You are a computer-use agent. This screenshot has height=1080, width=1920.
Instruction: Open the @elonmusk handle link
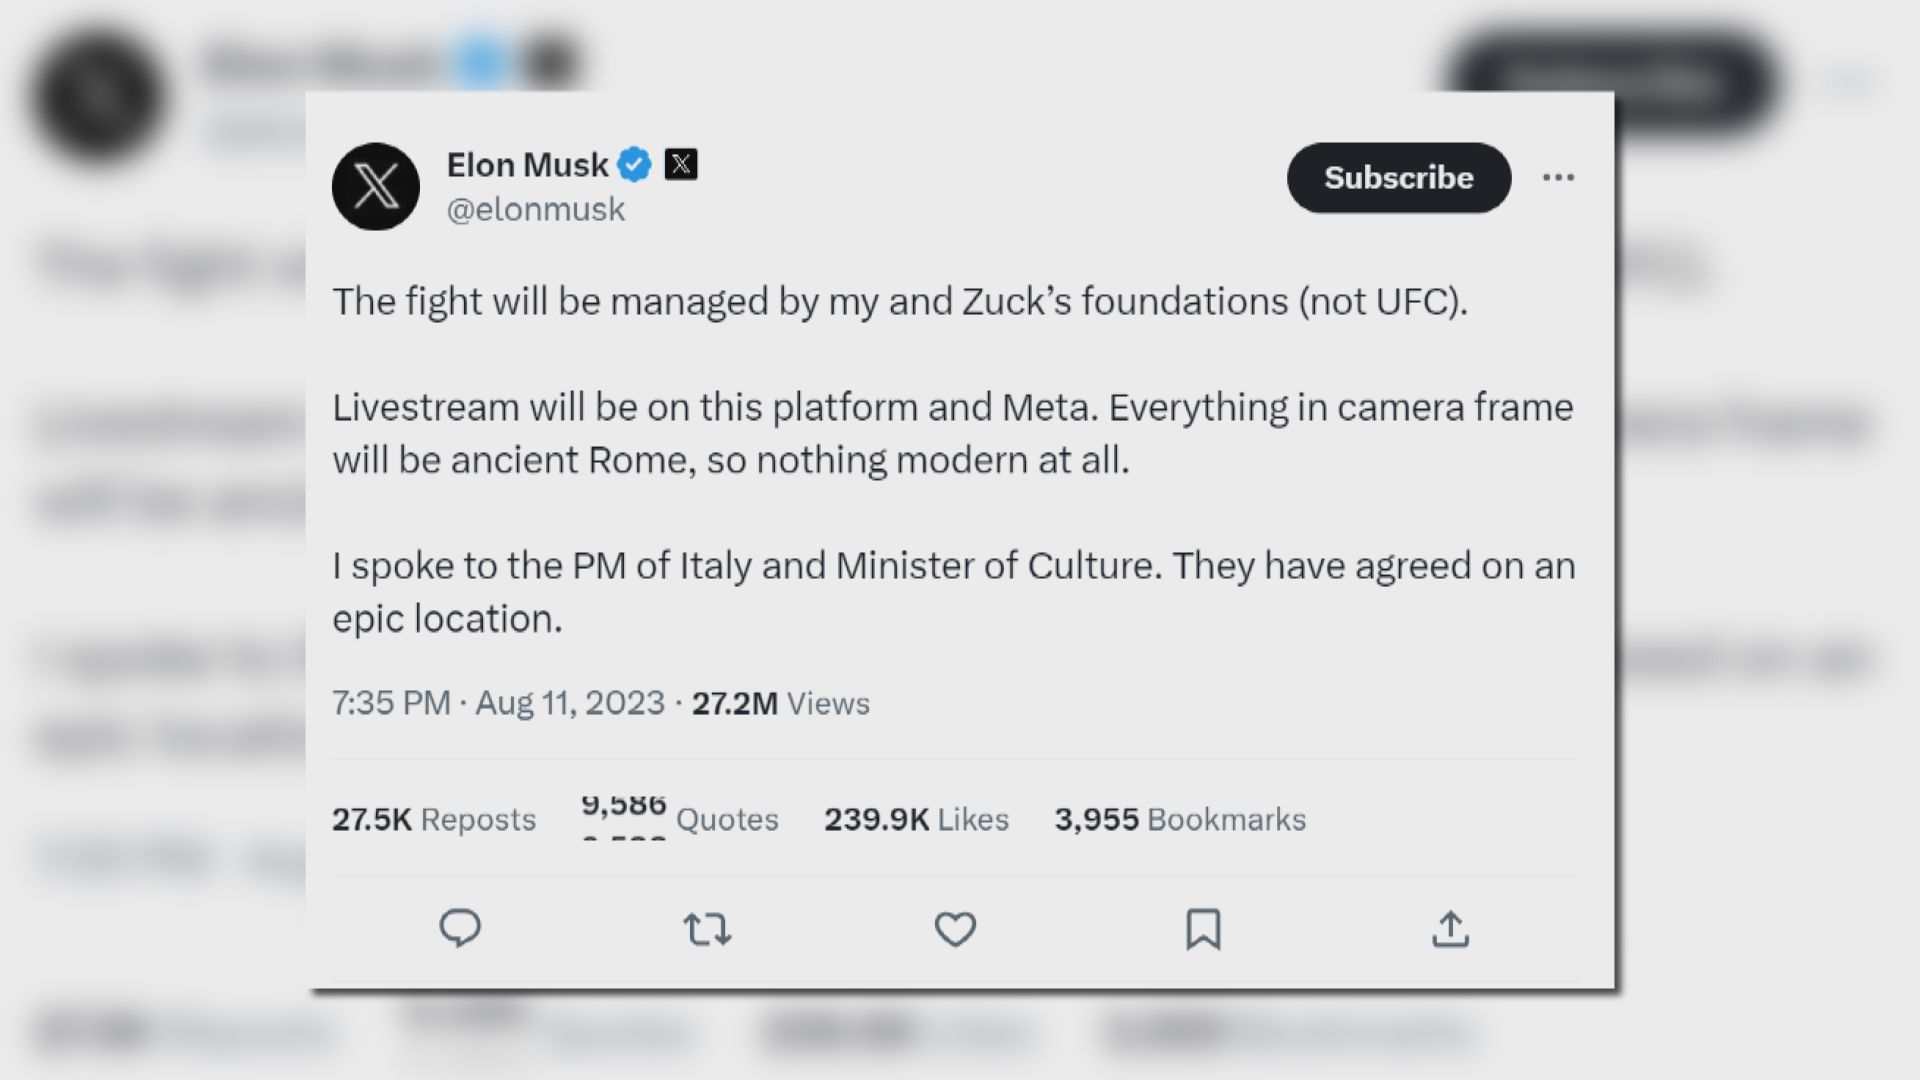tap(536, 210)
